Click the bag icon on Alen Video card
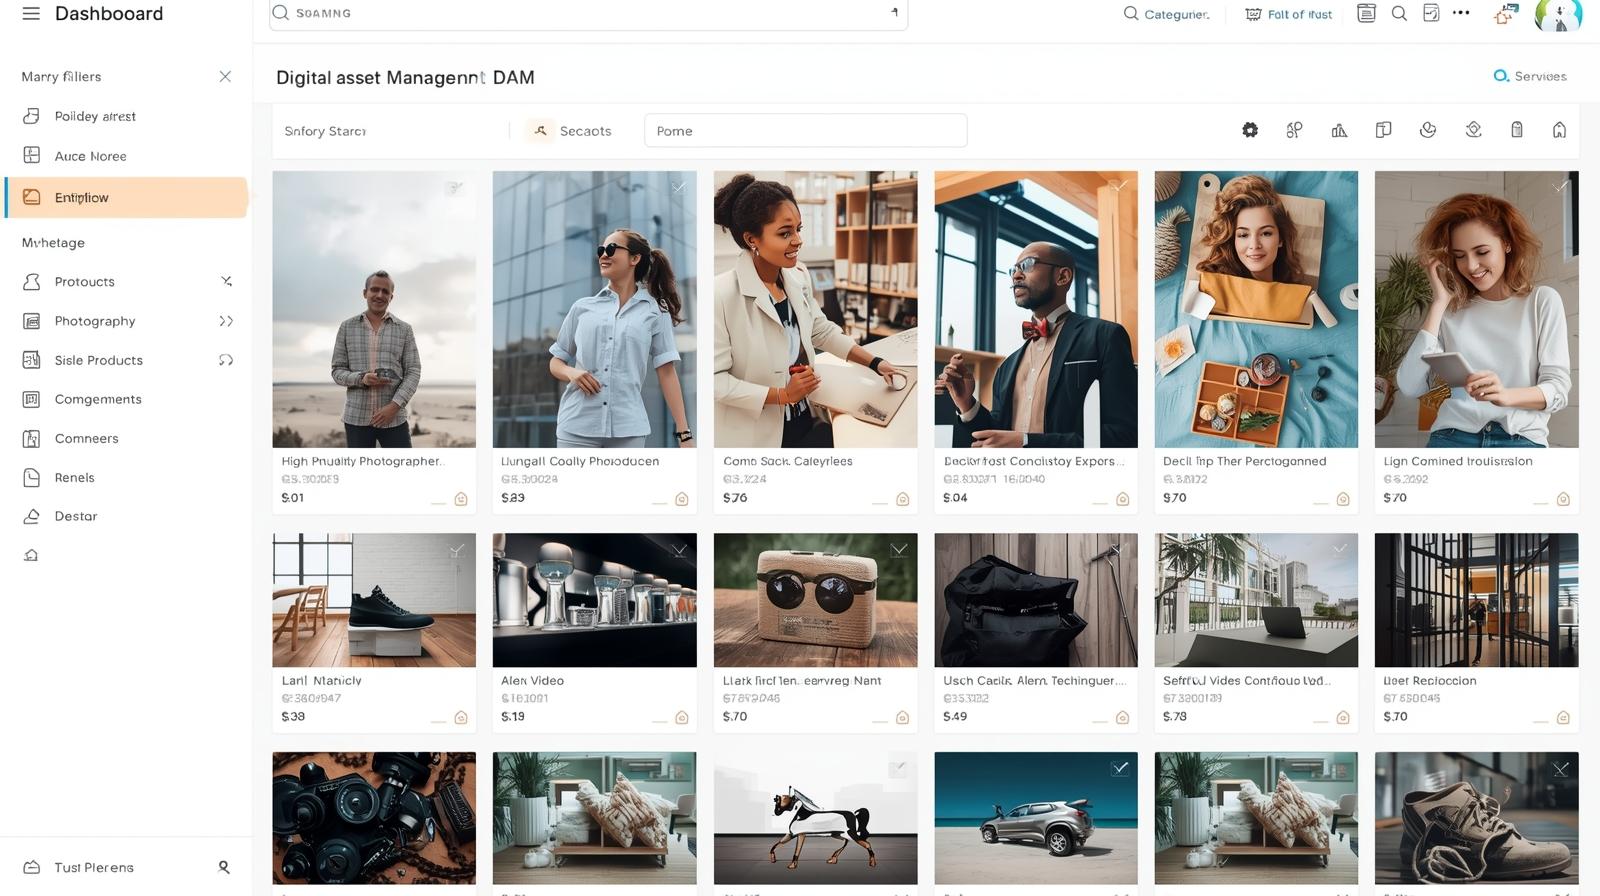Viewport: 1600px width, 896px height. 682,717
